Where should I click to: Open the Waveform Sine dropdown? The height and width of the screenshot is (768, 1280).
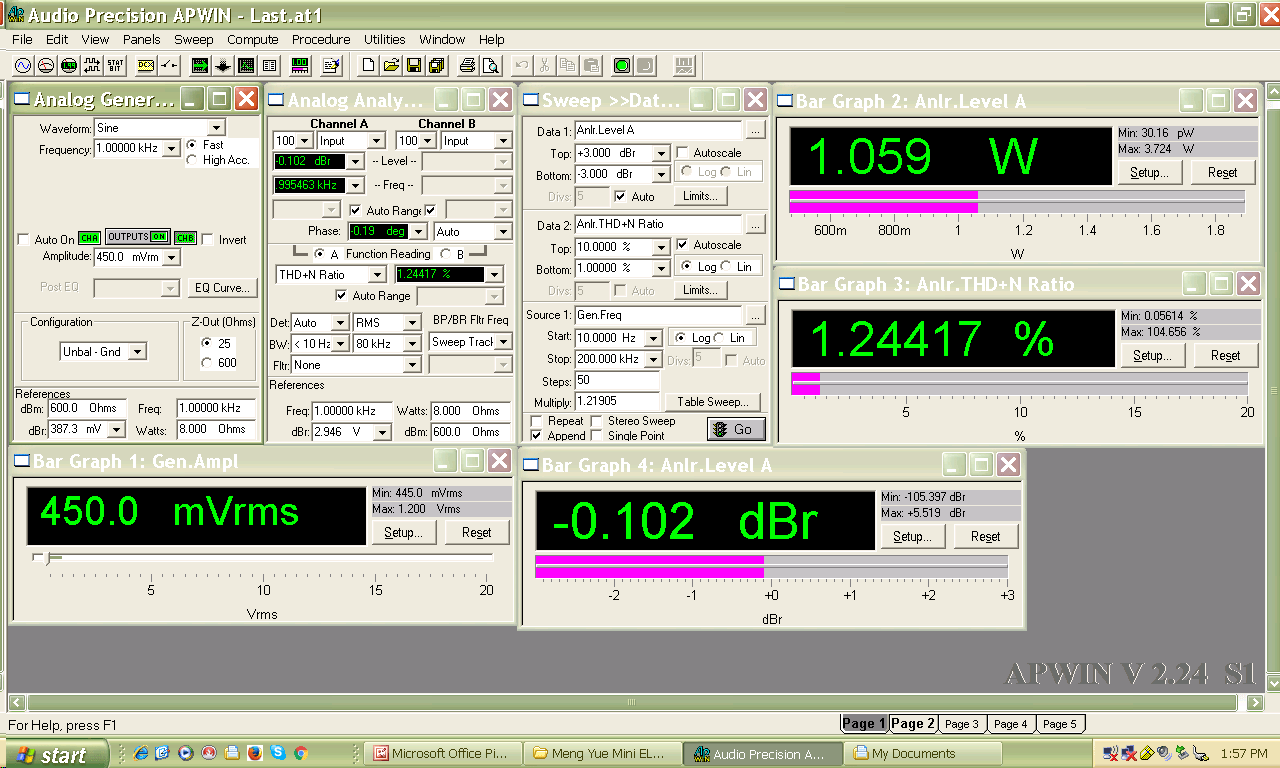pyautogui.click(x=216, y=128)
